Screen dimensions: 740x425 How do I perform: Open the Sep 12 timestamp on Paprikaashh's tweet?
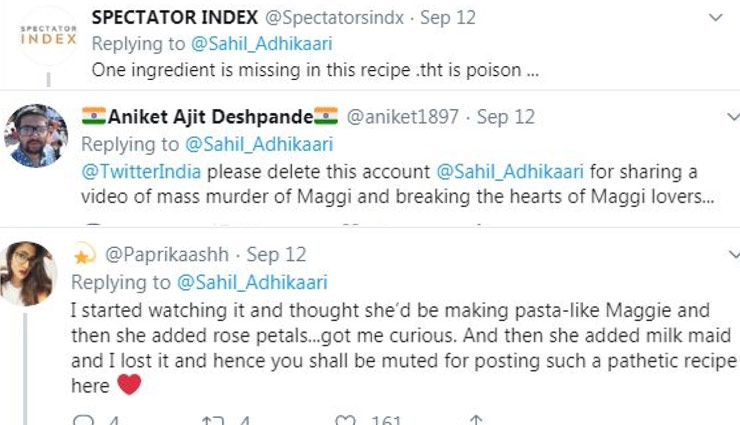click(277, 255)
